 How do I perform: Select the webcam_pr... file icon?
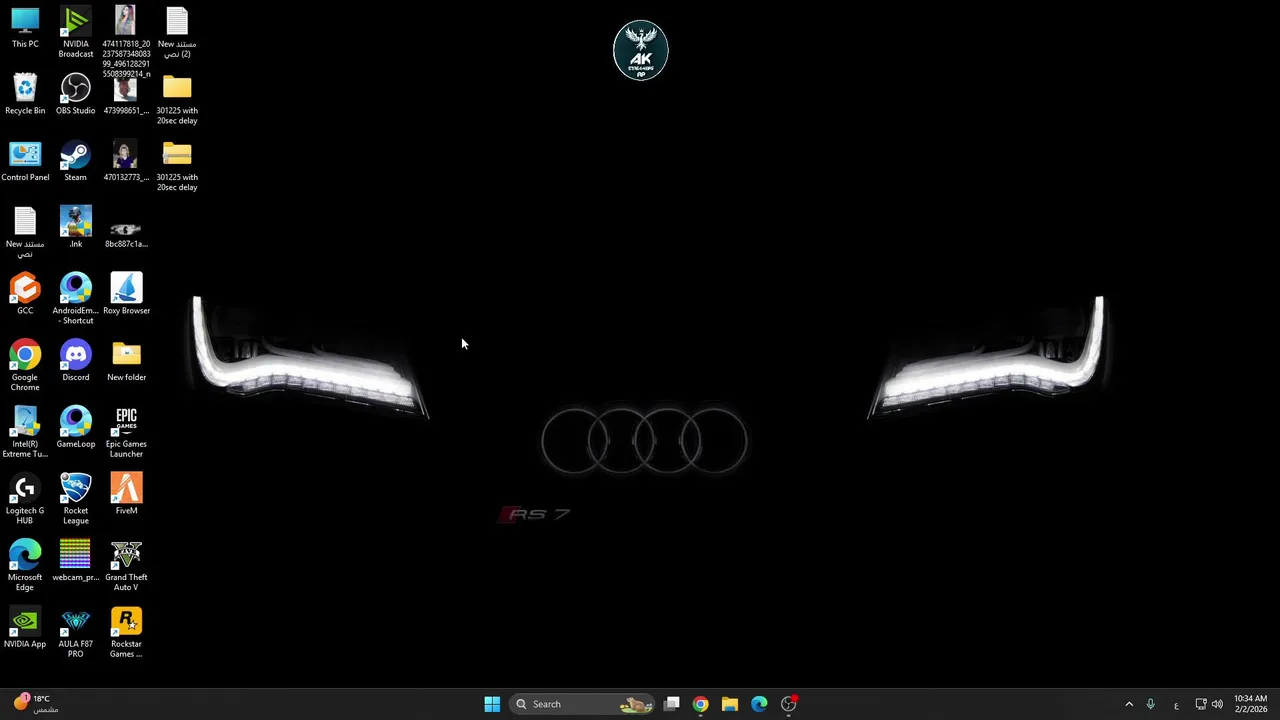click(75, 562)
